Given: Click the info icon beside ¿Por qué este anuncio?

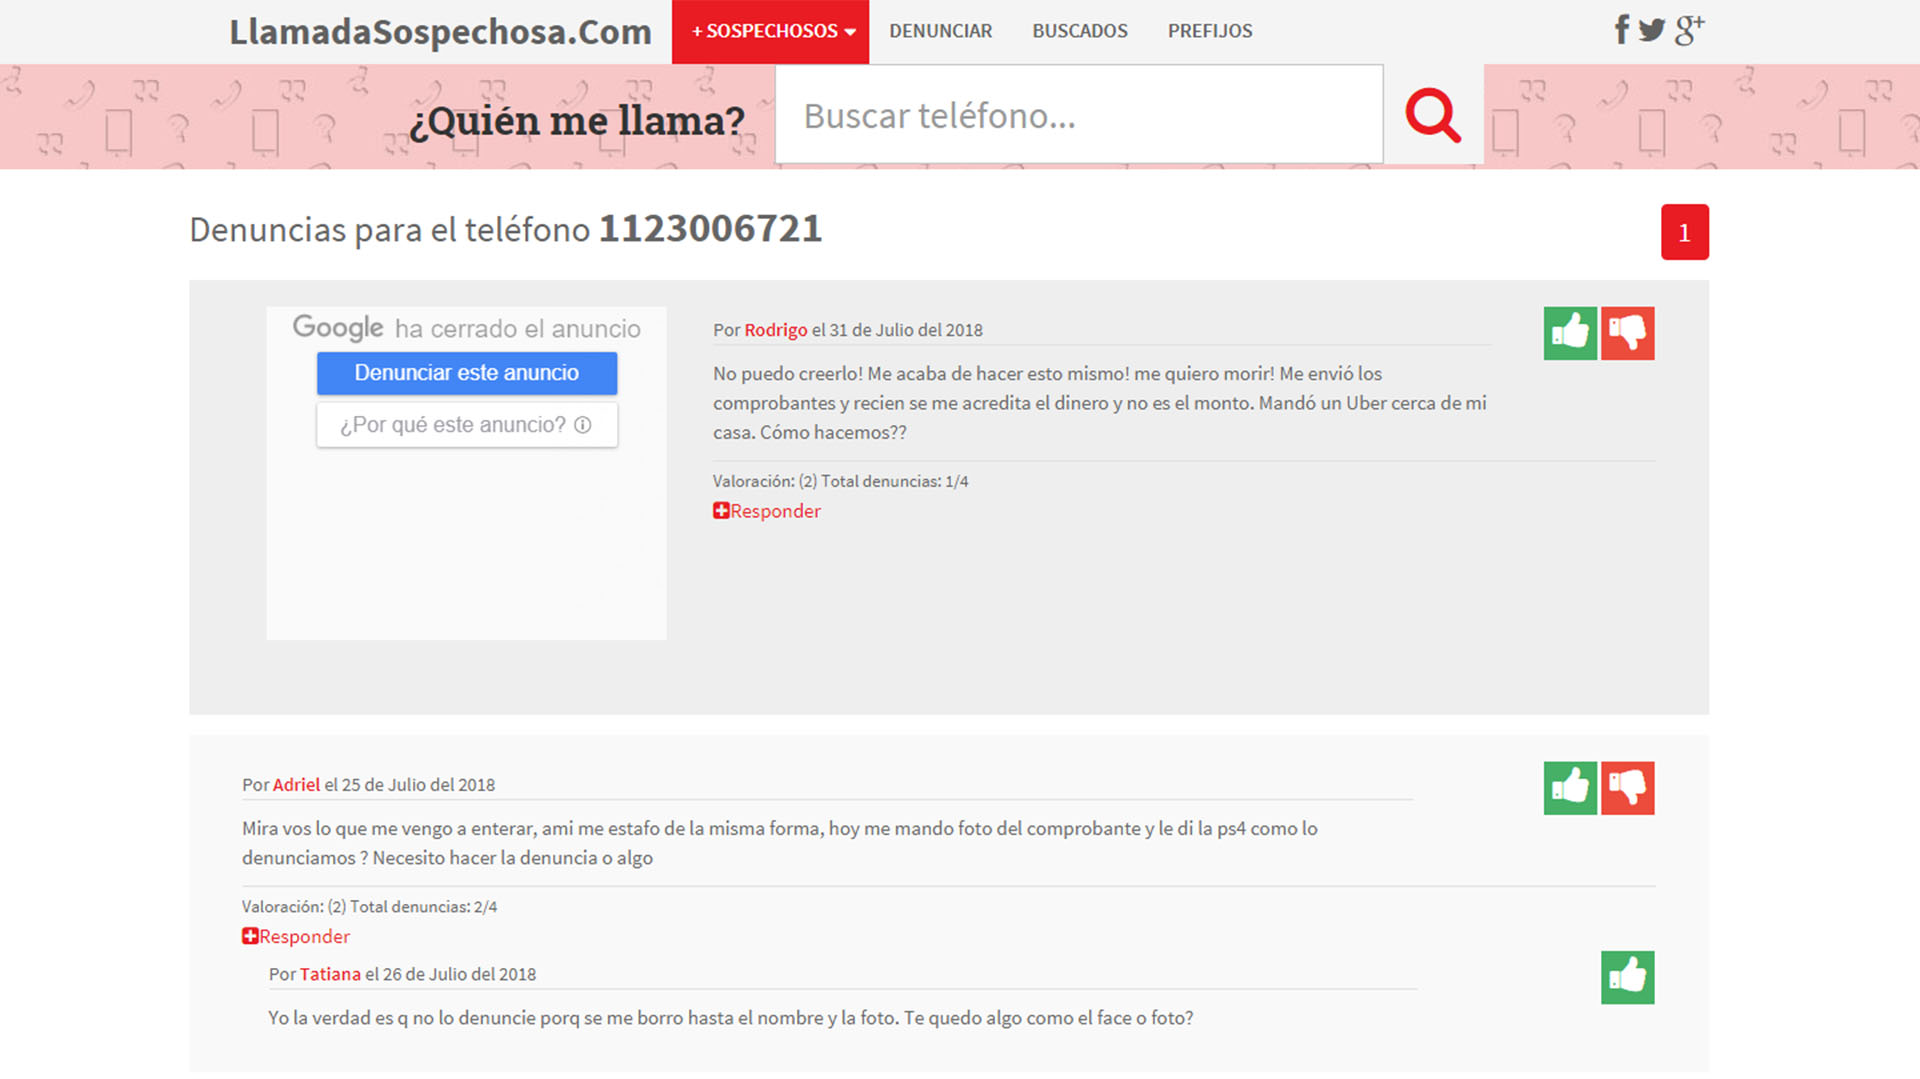Looking at the screenshot, I should pyautogui.click(x=583, y=425).
